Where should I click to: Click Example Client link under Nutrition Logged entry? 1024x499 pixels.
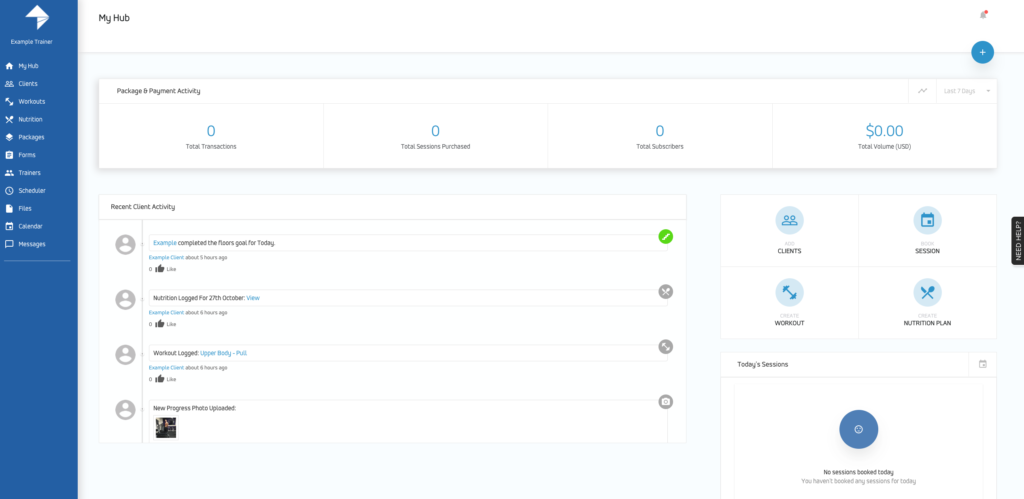coord(167,313)
